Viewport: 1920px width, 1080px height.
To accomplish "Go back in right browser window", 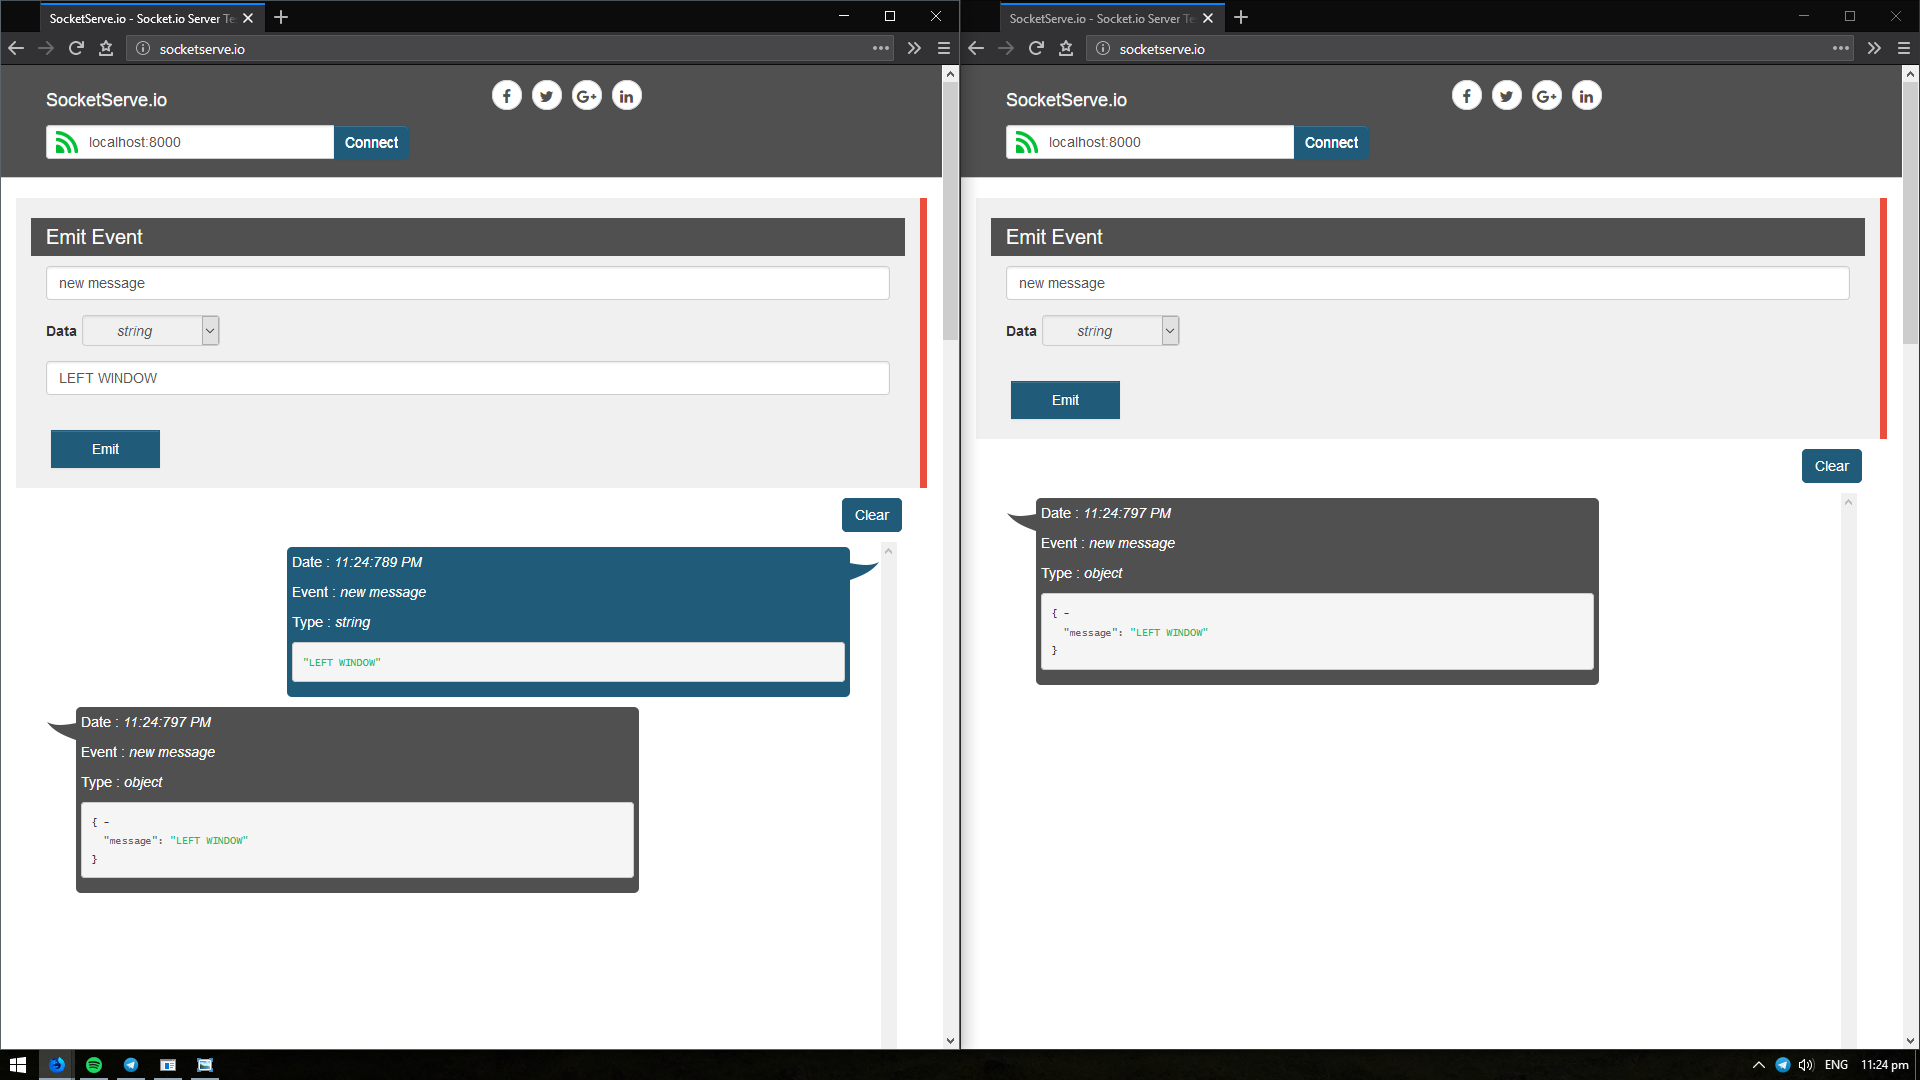I will (x=976, y=48).
